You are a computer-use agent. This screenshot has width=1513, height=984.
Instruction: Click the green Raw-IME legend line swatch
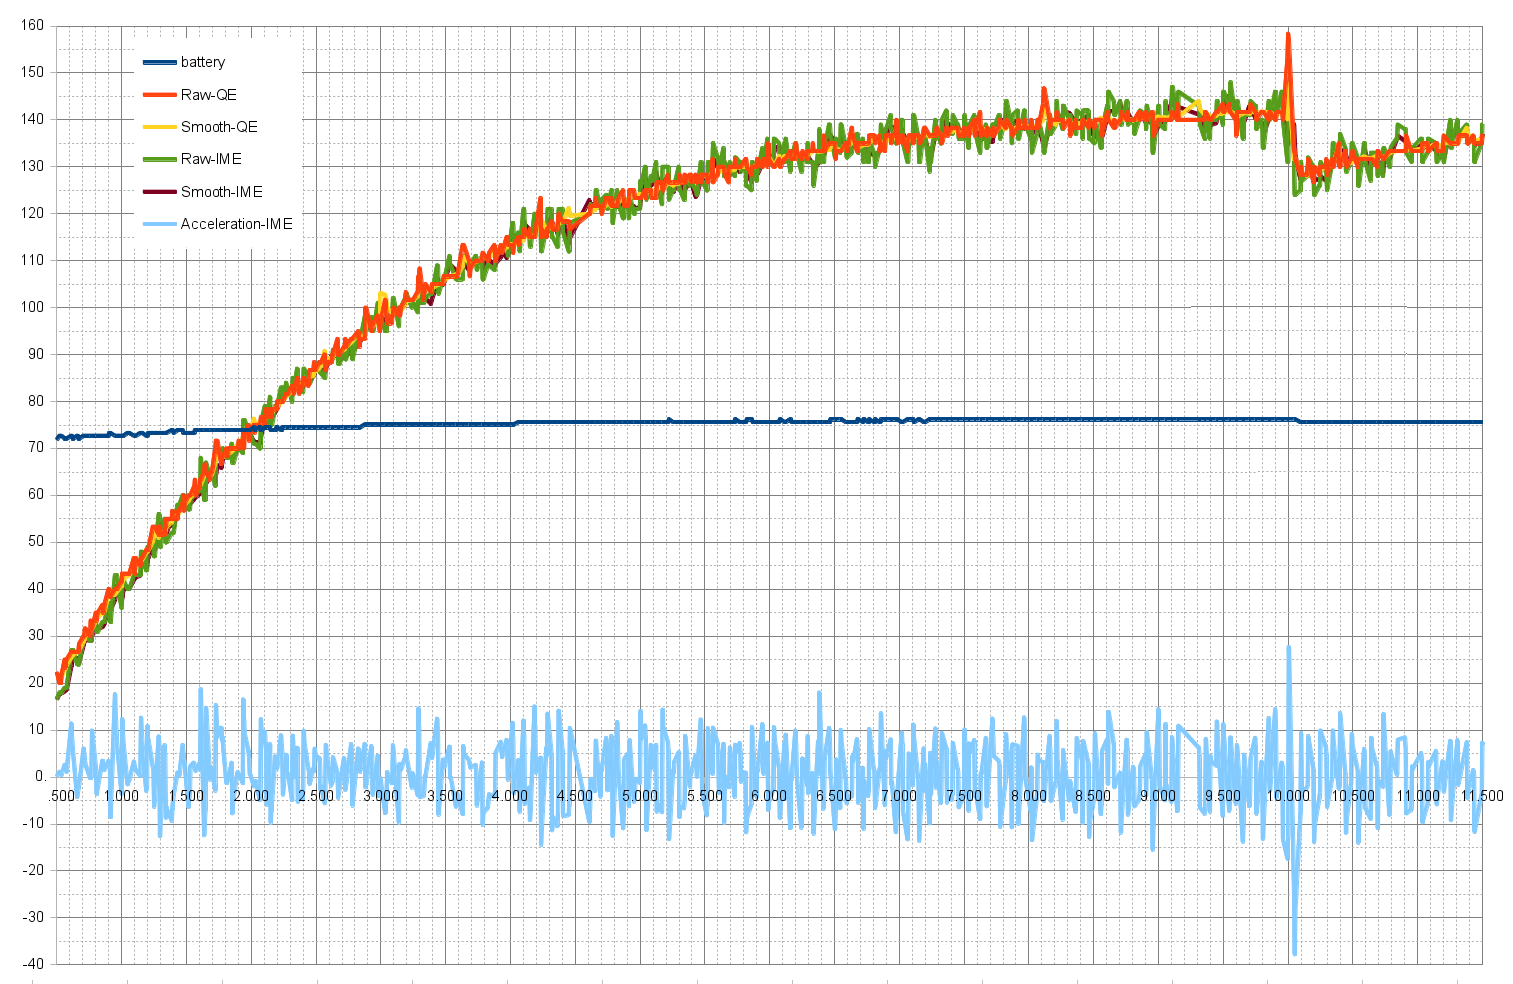click(159, 159)
